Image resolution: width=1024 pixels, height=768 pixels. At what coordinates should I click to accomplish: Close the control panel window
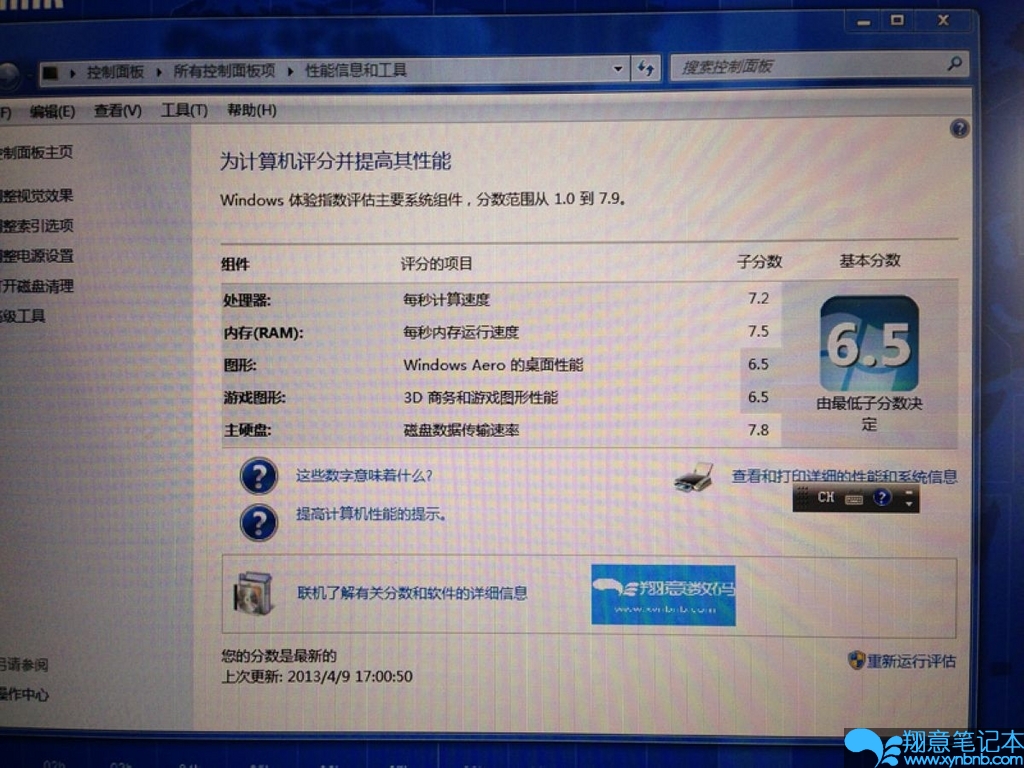[x=943, y=21]
